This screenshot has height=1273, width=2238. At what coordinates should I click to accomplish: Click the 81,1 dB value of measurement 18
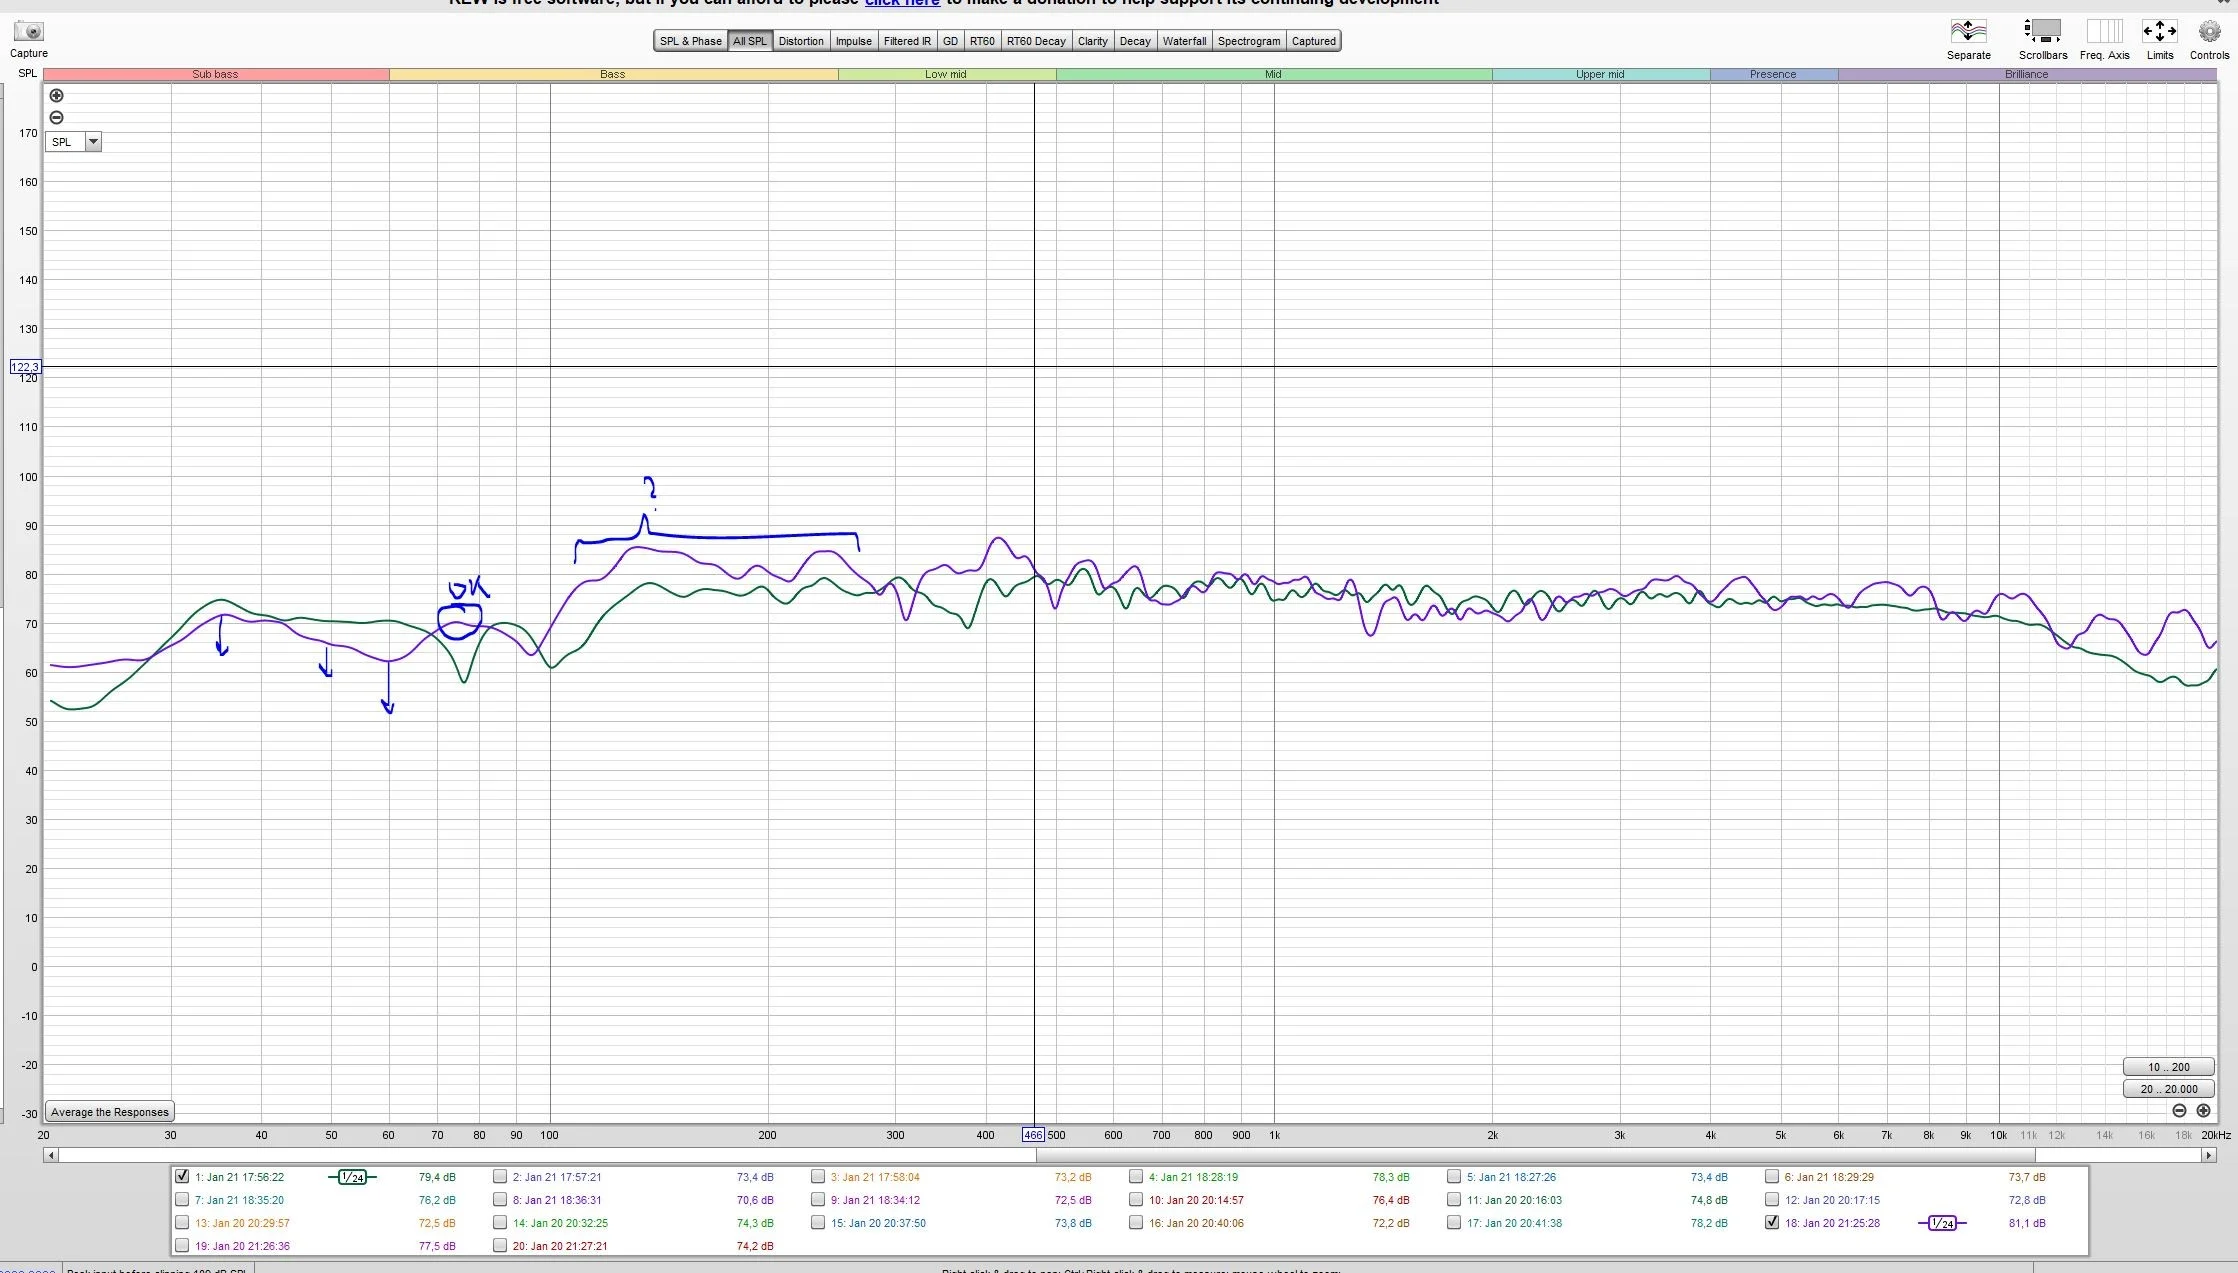click(x=2027, y=1223)
